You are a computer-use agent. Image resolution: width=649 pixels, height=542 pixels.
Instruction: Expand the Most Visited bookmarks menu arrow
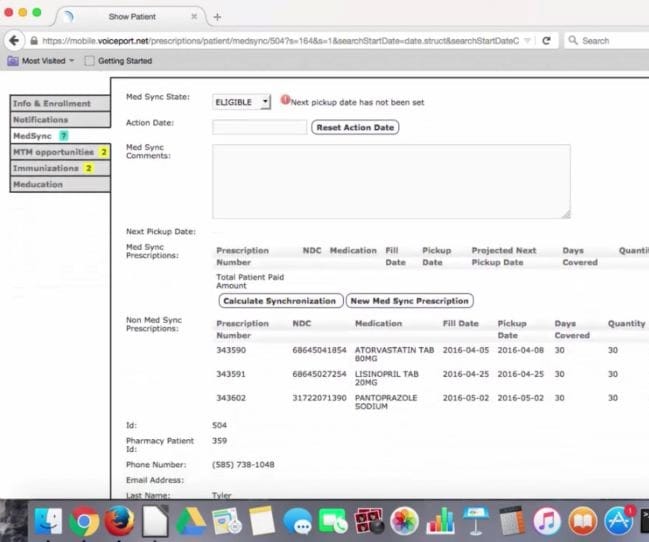(x=72, y=60)
